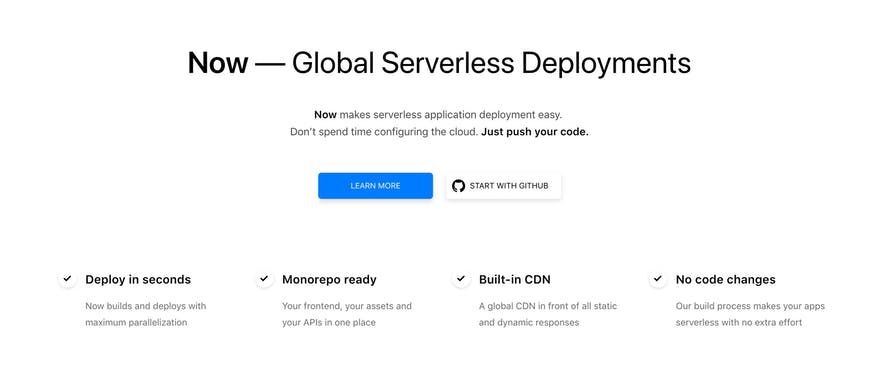Click the text 'Just push your code.'
Image resolution: width=889 pixels, height=380 pixels.
click(x=535, y=132)
